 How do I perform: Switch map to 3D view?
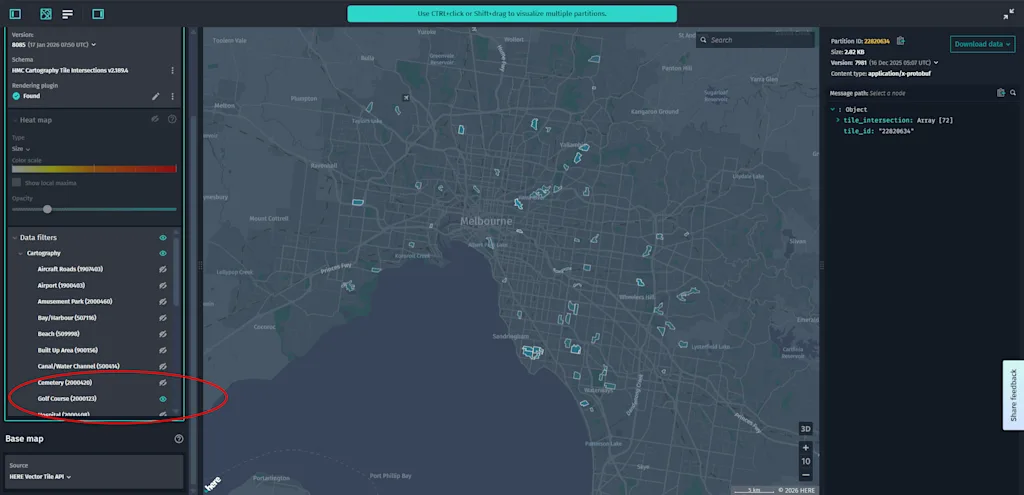[x=806, y=429]
